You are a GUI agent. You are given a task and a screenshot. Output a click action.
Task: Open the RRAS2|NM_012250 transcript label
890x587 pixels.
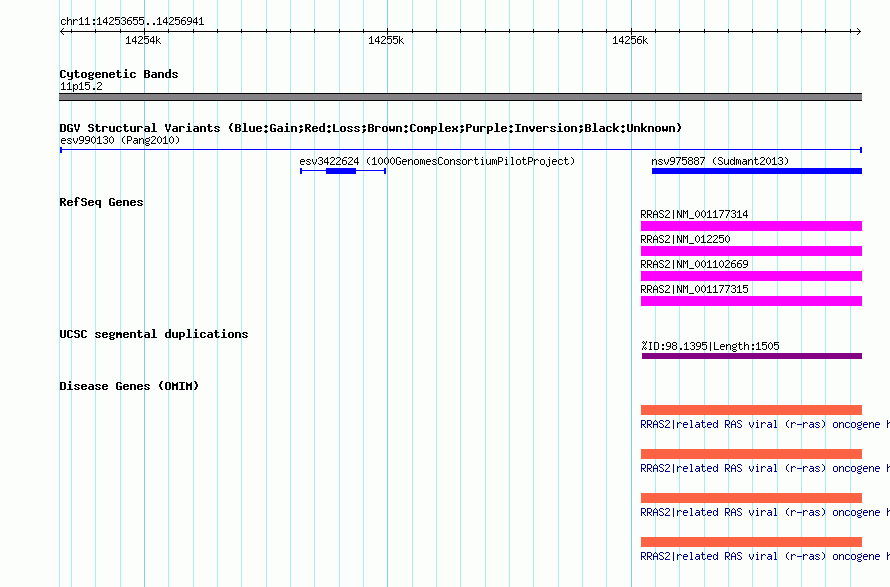685,239
